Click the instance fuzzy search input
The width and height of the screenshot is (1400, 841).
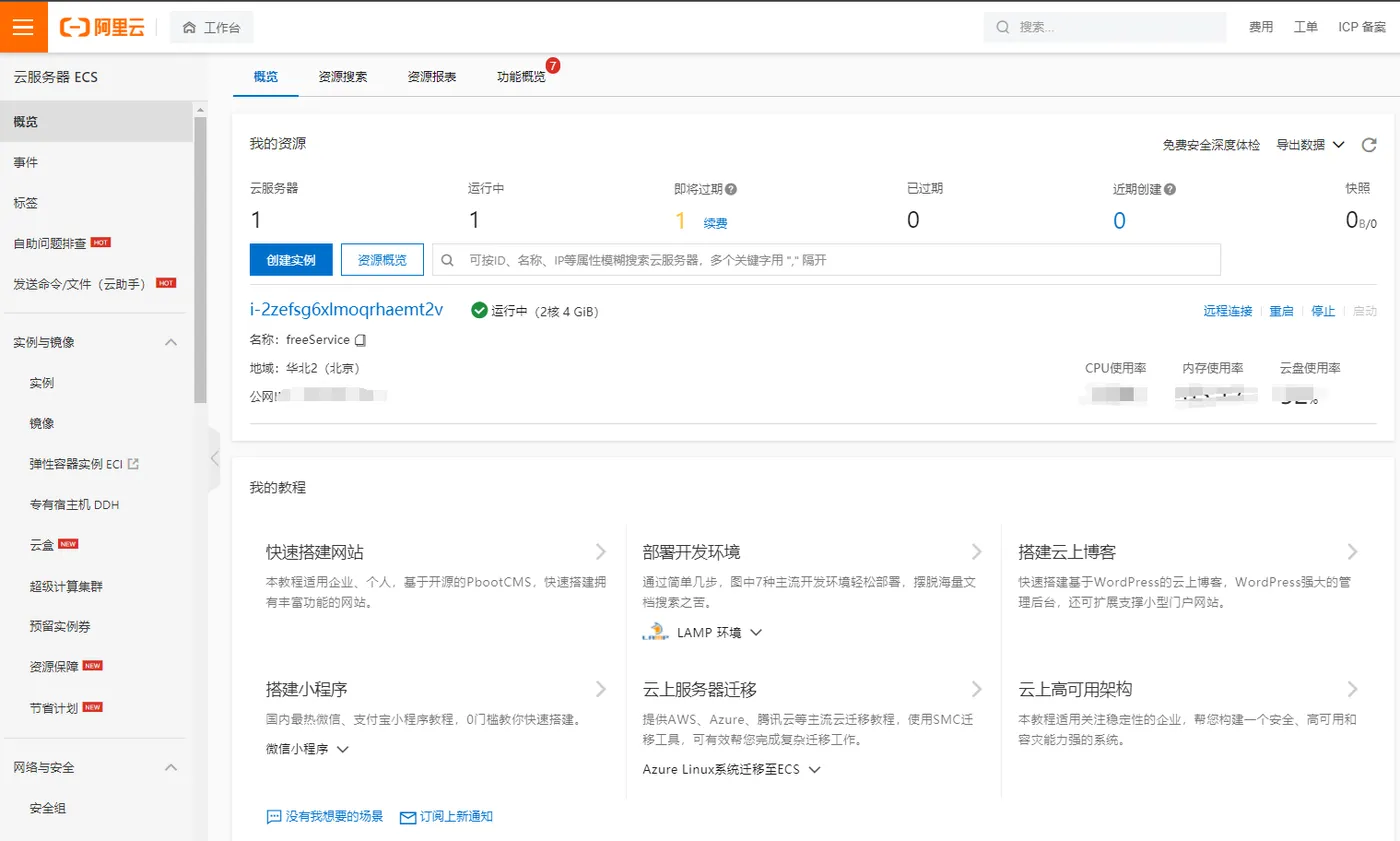pyautogui.click(x=826, y=260)
